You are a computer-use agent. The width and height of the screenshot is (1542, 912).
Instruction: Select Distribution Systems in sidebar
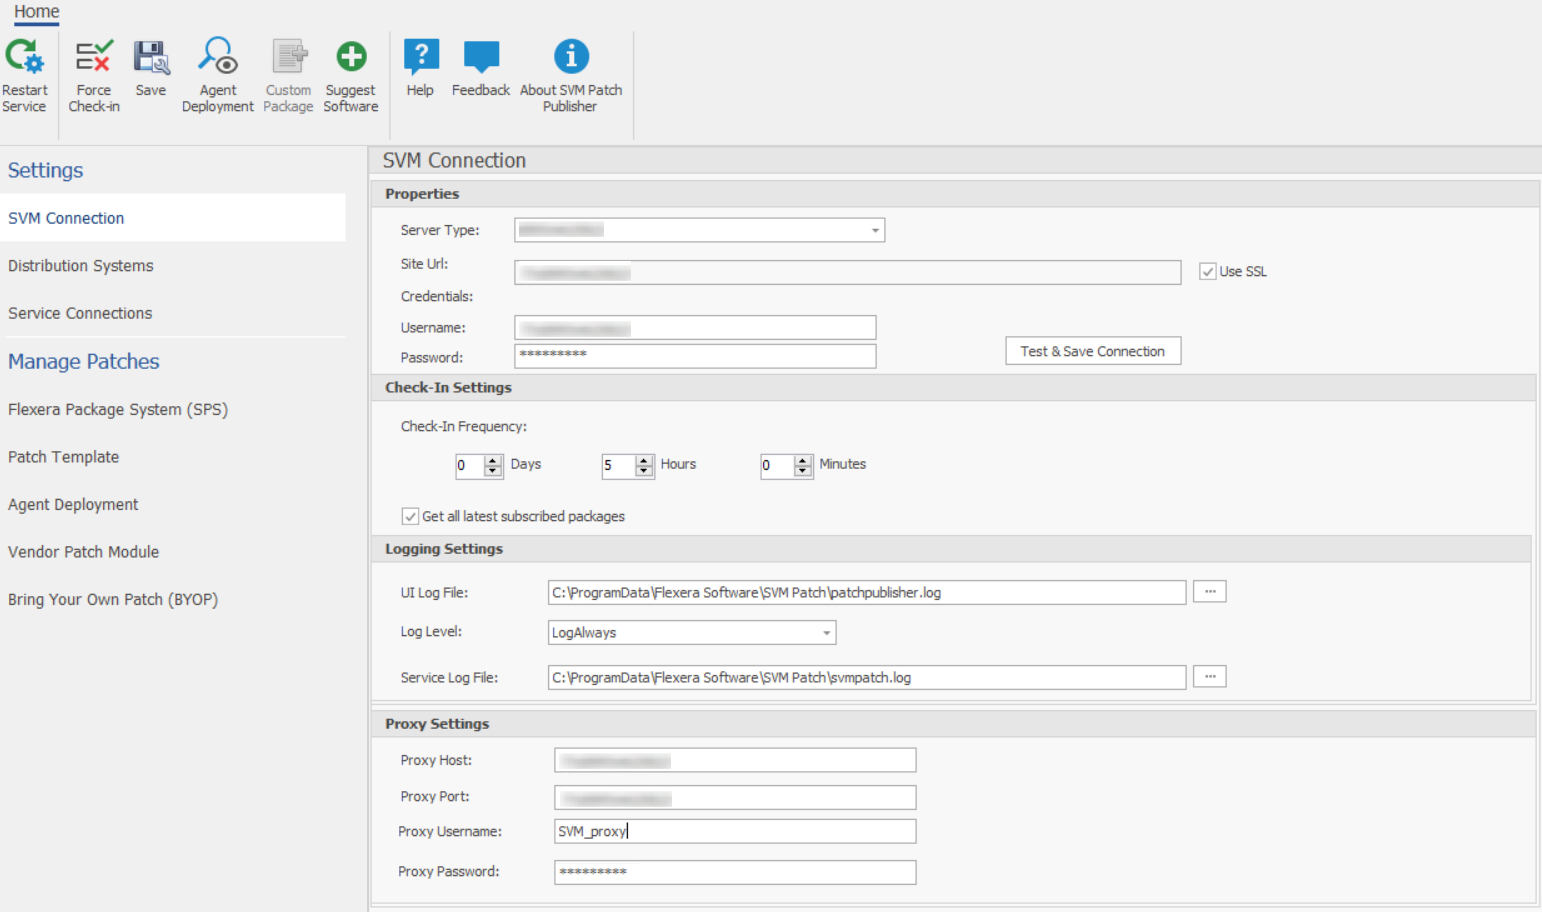pyautogui.click(x=81, y=266)
